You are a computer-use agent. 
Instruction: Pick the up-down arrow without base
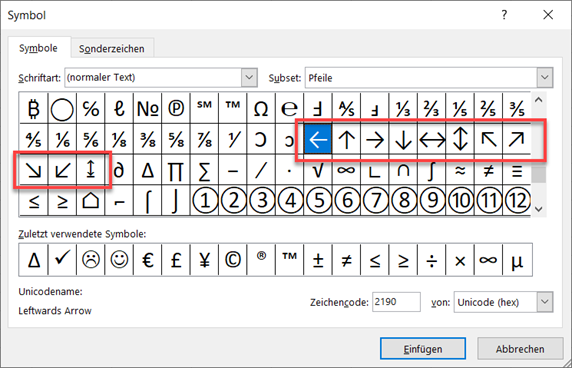point(460,139)
